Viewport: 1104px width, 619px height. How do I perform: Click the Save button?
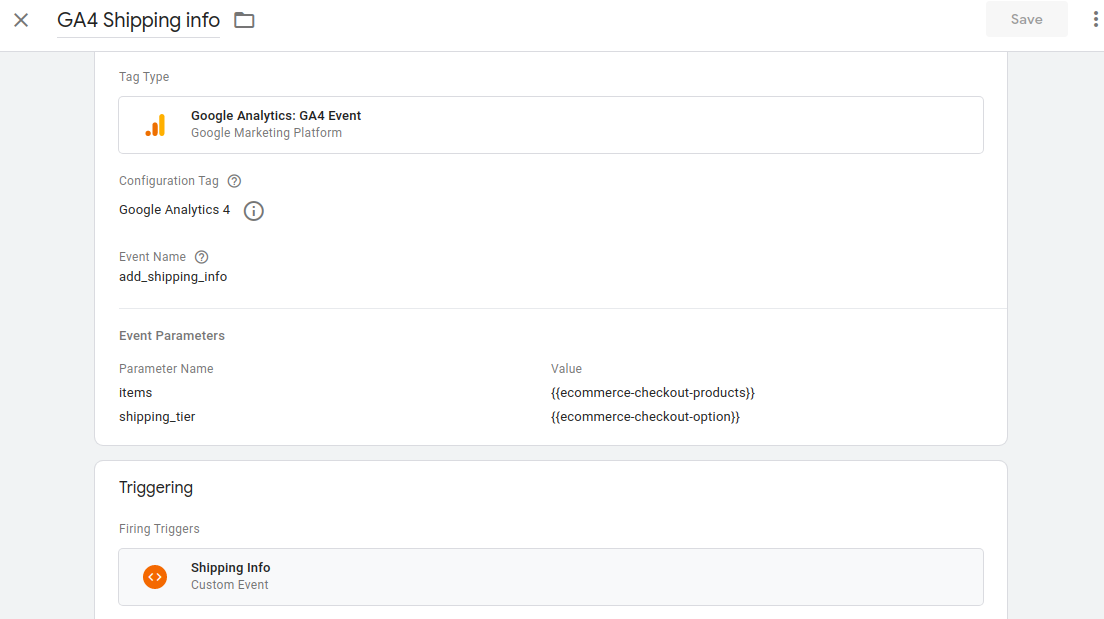tap(1026, 19)
